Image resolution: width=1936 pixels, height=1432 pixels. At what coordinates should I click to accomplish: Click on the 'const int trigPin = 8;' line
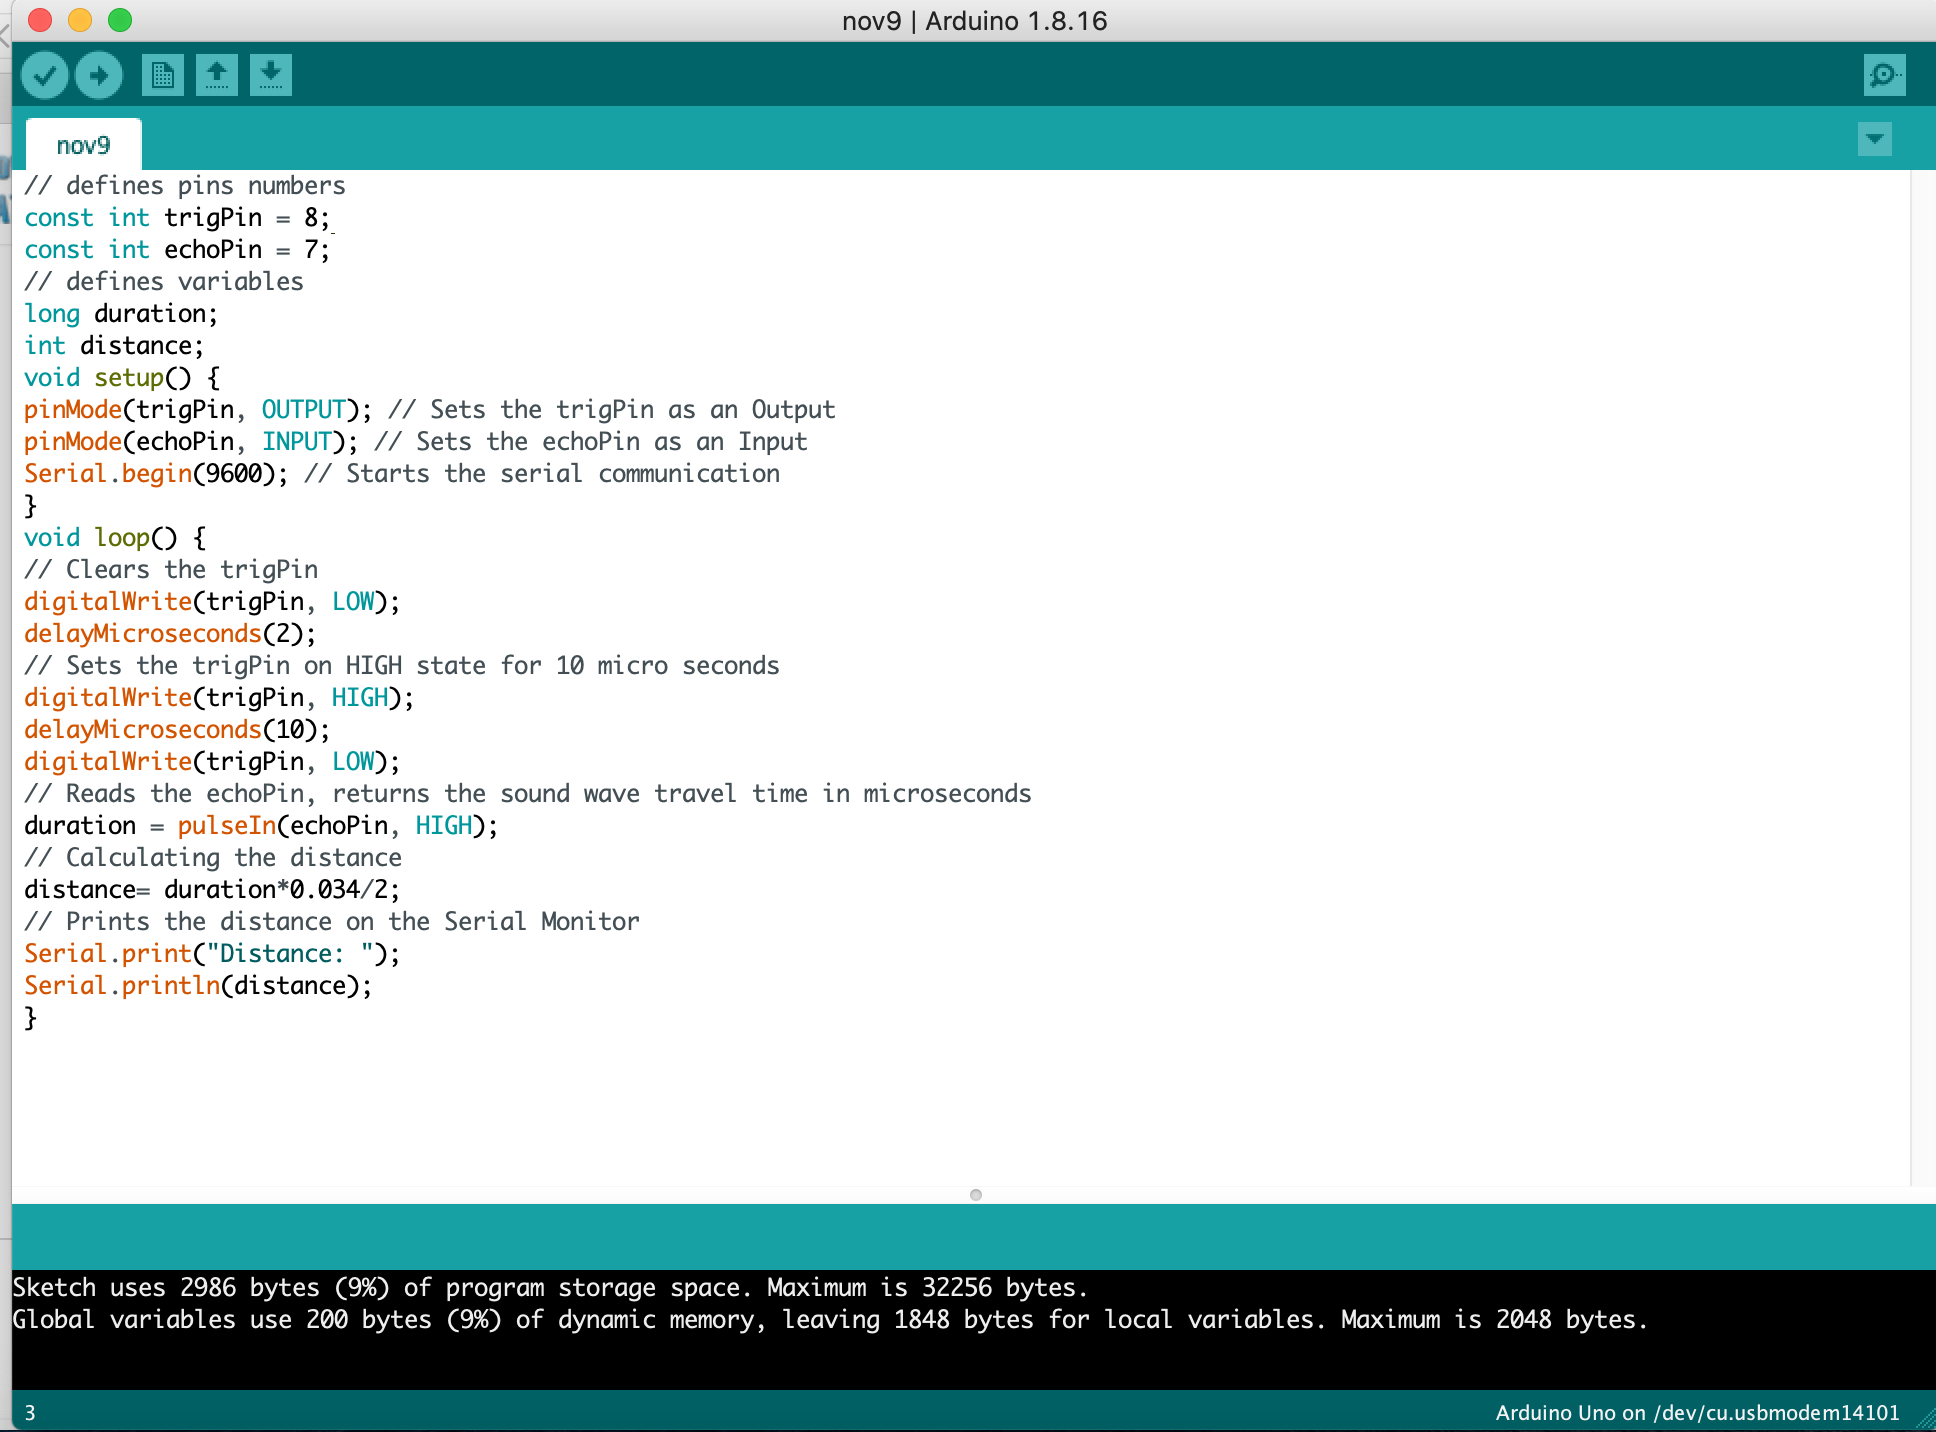pos(177,218)
